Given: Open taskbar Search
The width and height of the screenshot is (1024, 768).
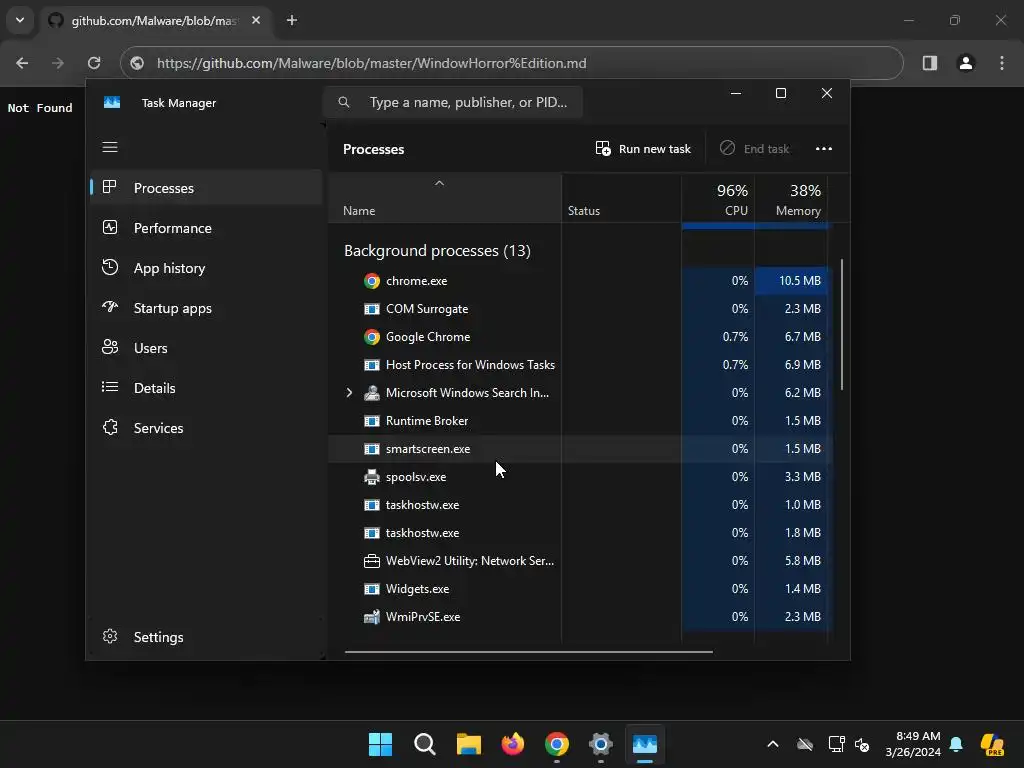Looking at the screenshot, I should (424, 744).
